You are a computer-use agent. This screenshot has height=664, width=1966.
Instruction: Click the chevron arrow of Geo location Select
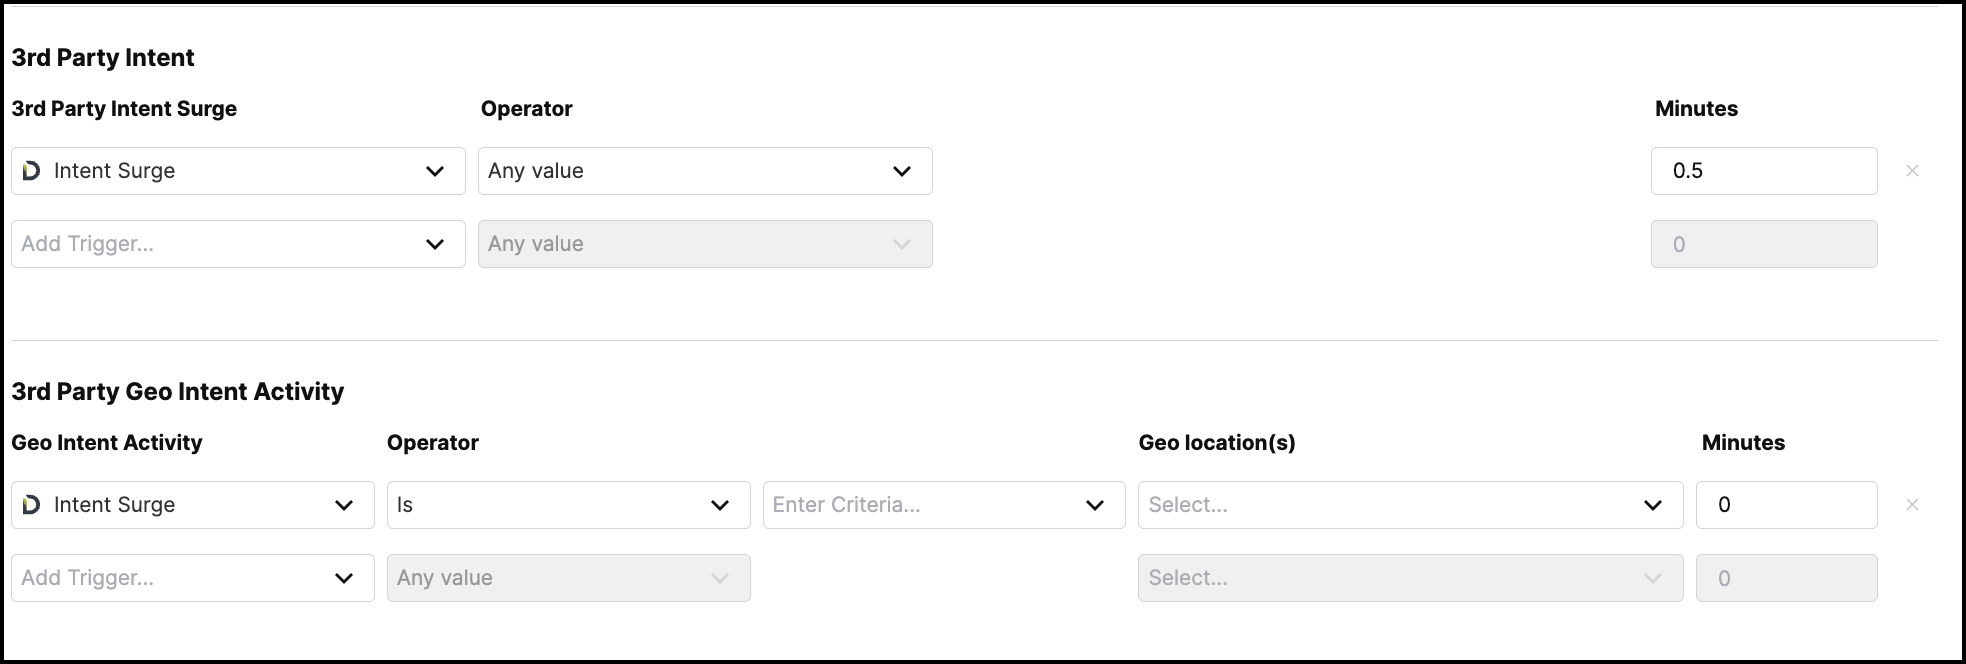point(1653,505)
